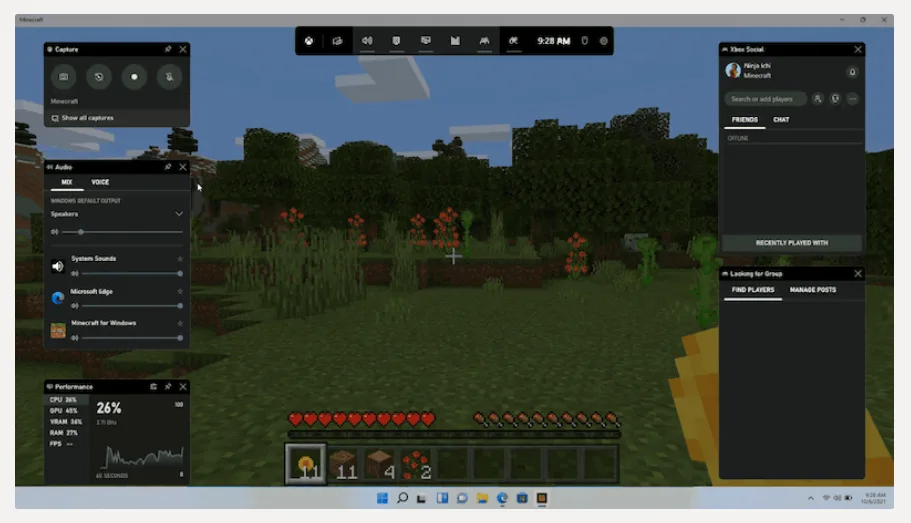The image size is (911, 523).
Task: Toggle the Performance widget from the Game Bar
Action: point(426,41)
